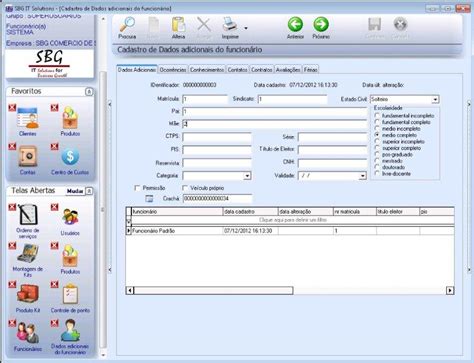Open Centro de Custos dollar icon
Image resolution: width=474 pixels, height=363 pixels.
pos(70,157)
